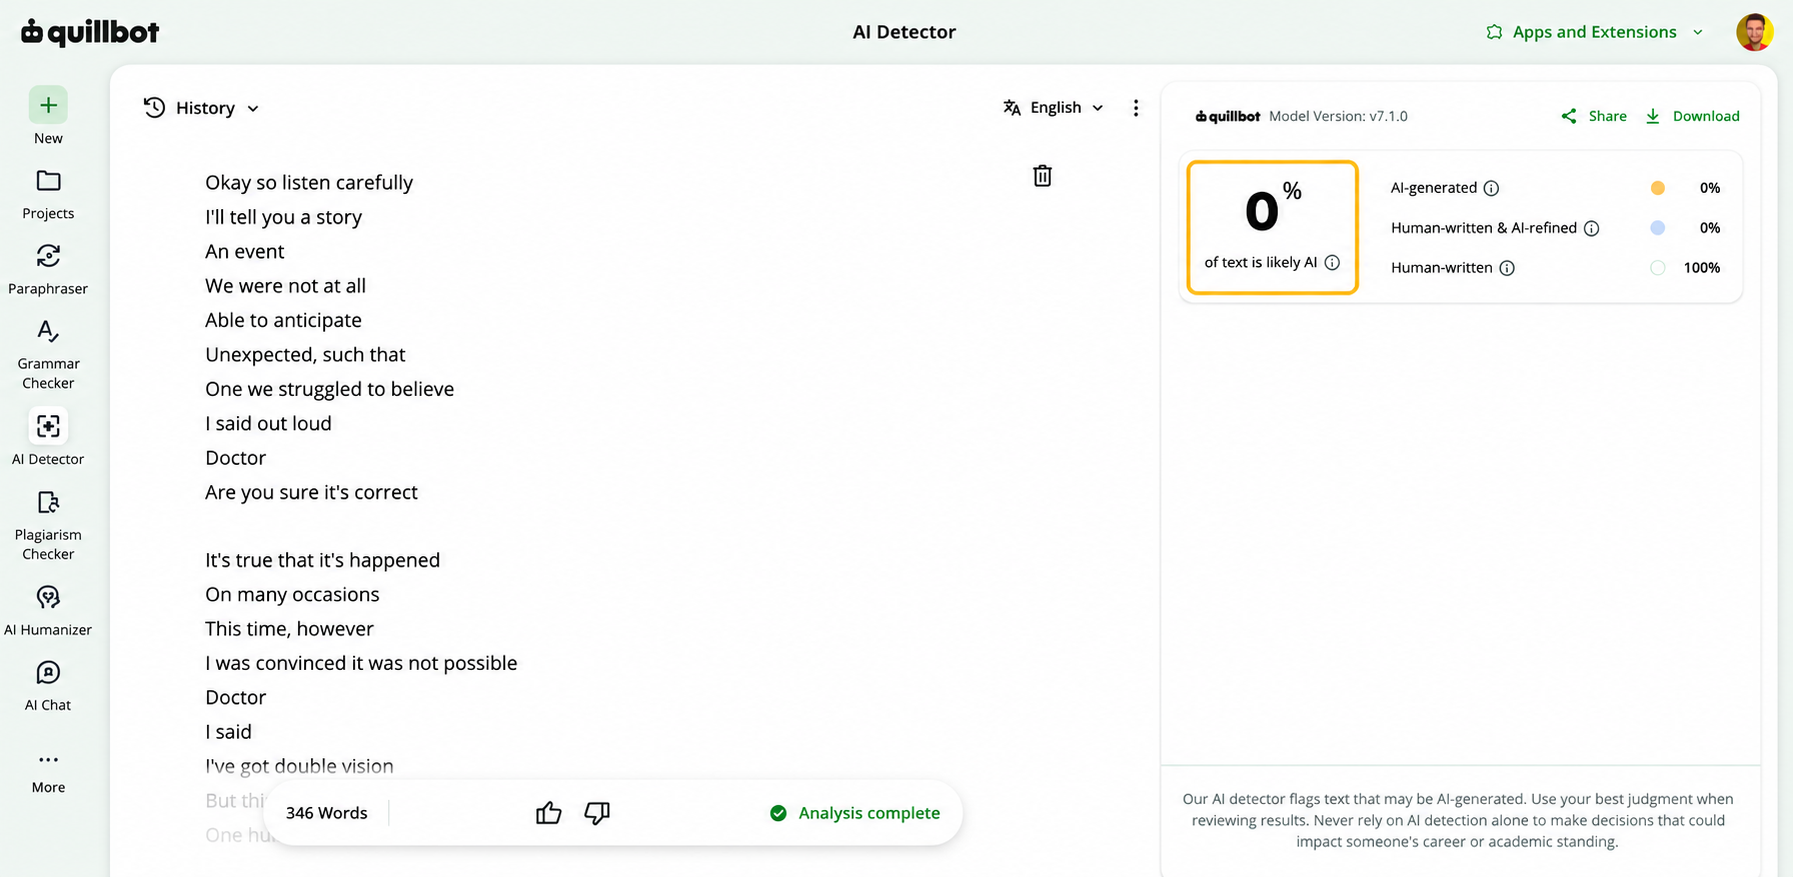Screen dimensions: 1793x877
Task: Open the English language dropdown
Action: pos(1053,107)
